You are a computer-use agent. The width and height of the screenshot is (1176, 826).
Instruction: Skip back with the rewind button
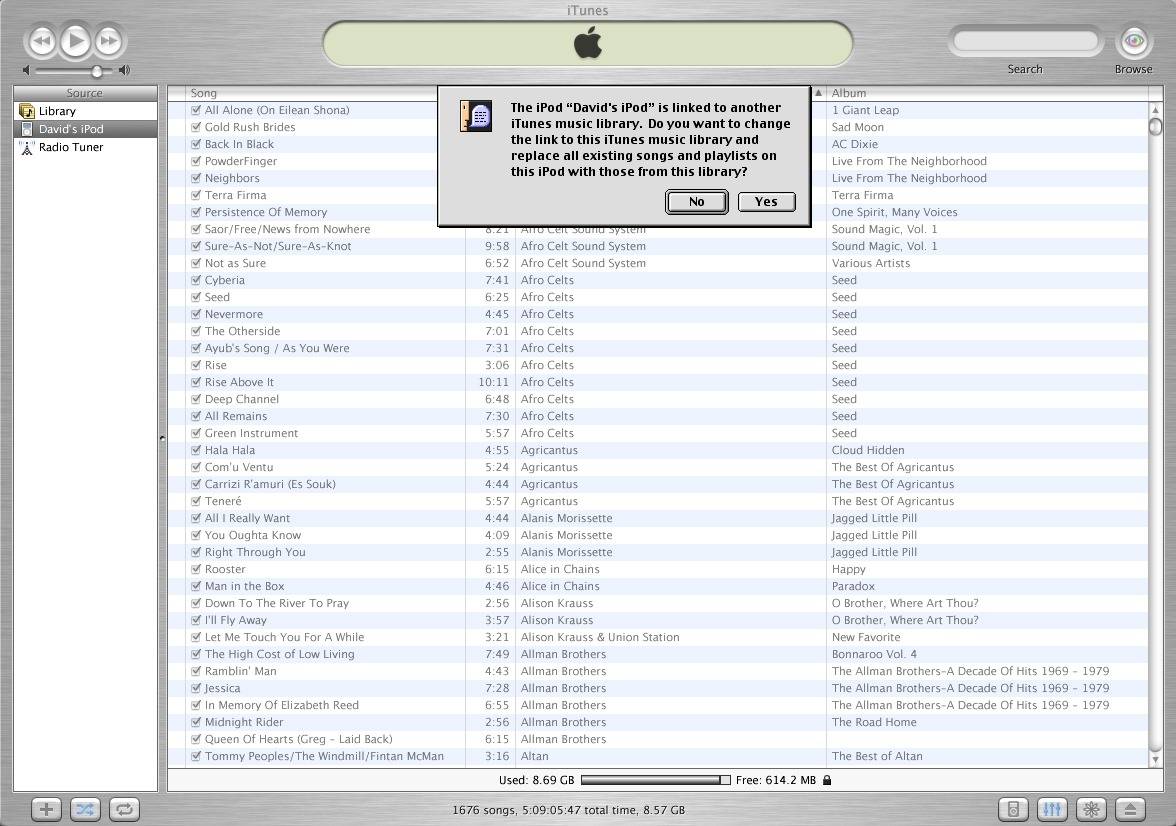click(x=42, y=41)
